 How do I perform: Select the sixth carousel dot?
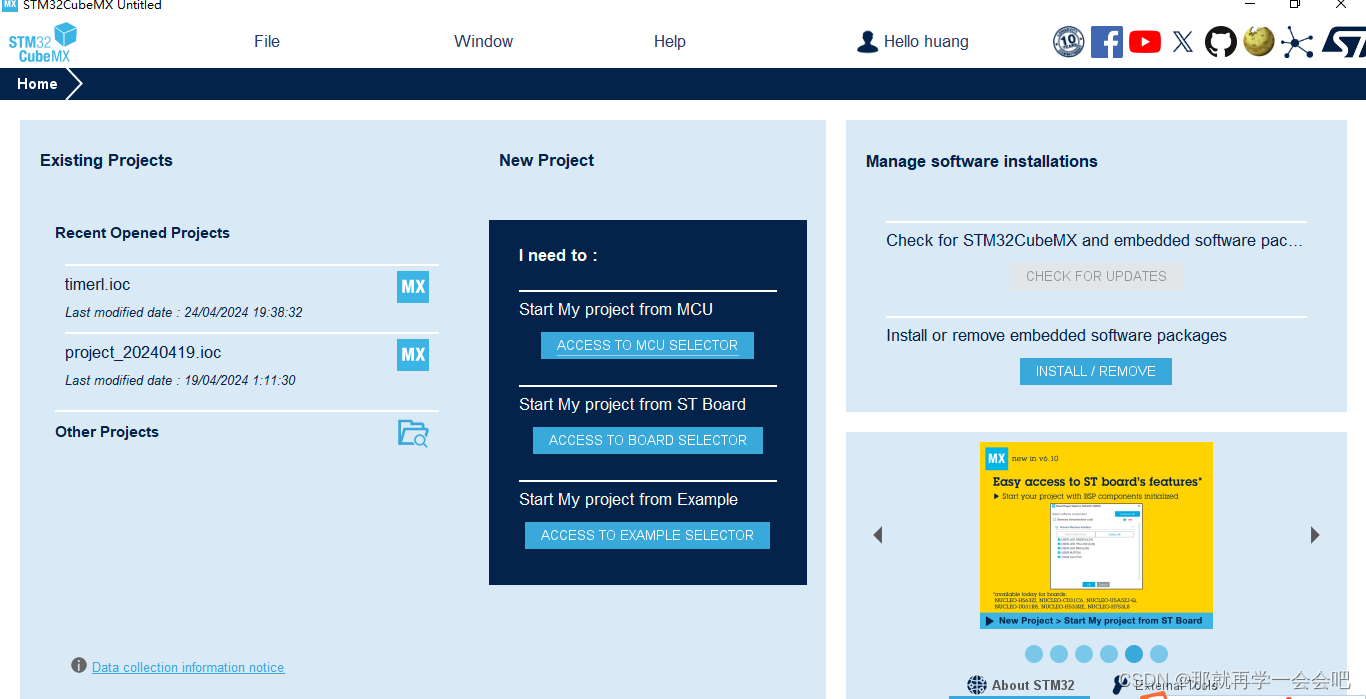click(1159, 654)
